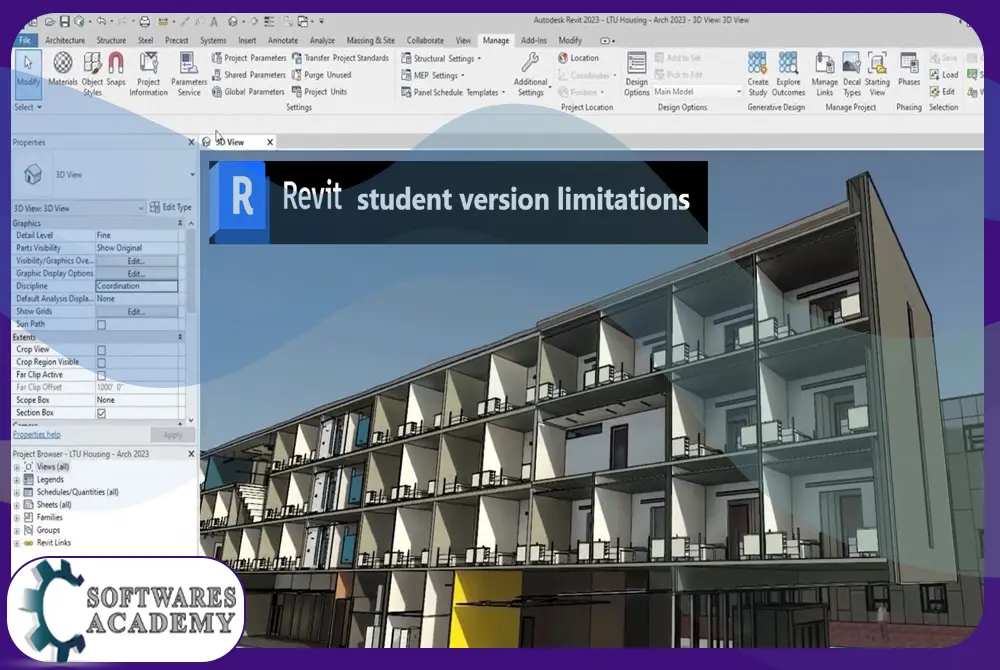The height and width of the screenshot is (670, 1000).
Task: Open Project Information dialog
Action: click(x=149, y=73)
